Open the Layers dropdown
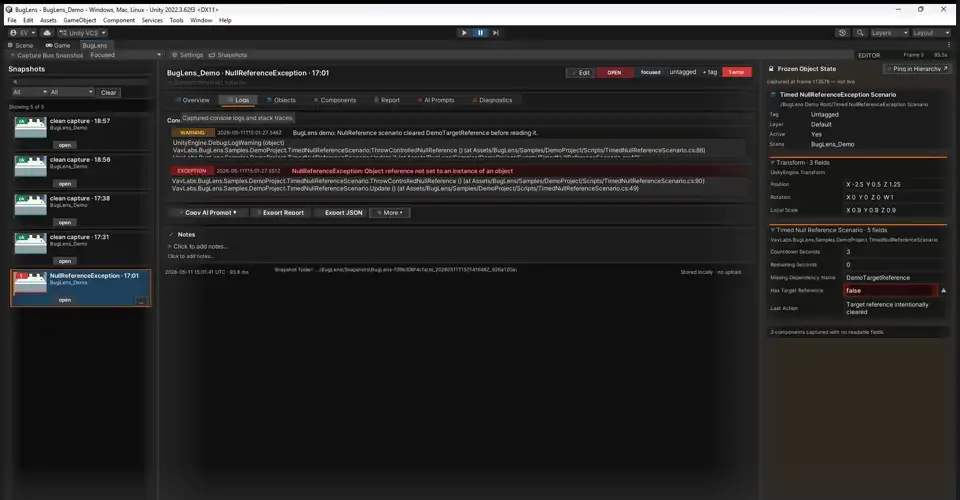Screen dimensions: 960x500 pyautogui.click(x=889, y=32)
